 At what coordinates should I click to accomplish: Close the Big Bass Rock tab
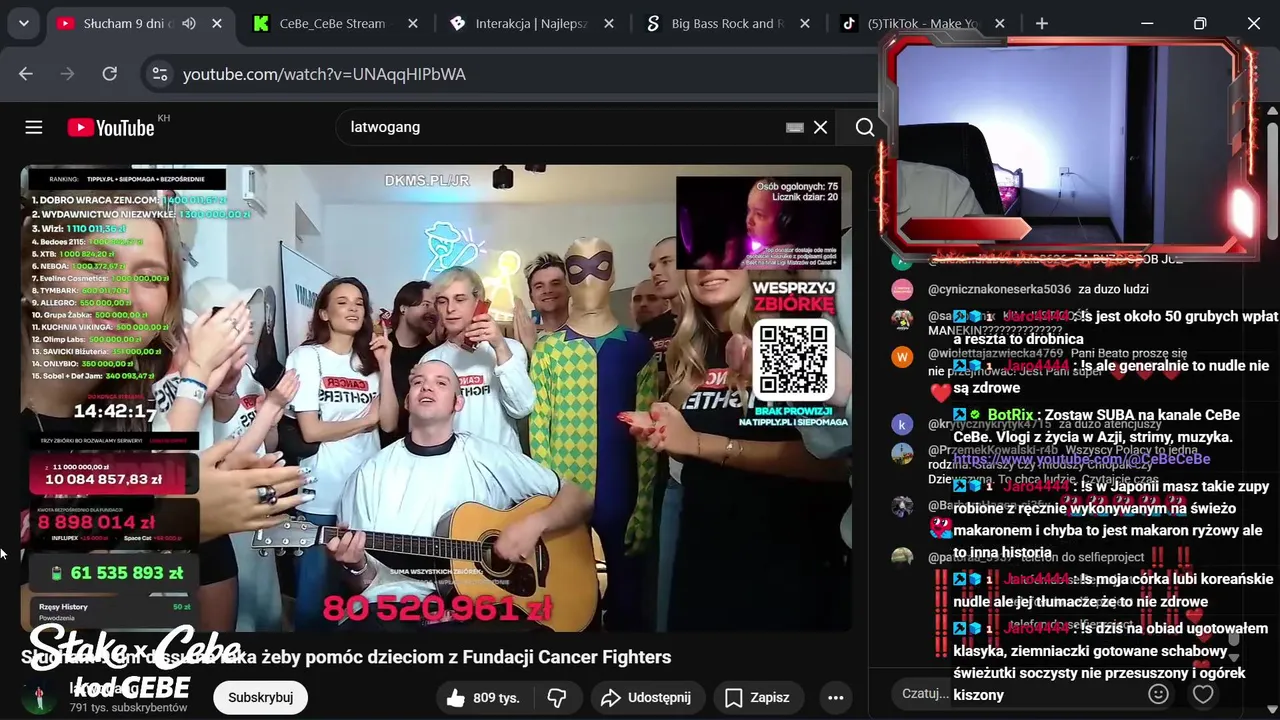tap(804, 23)
